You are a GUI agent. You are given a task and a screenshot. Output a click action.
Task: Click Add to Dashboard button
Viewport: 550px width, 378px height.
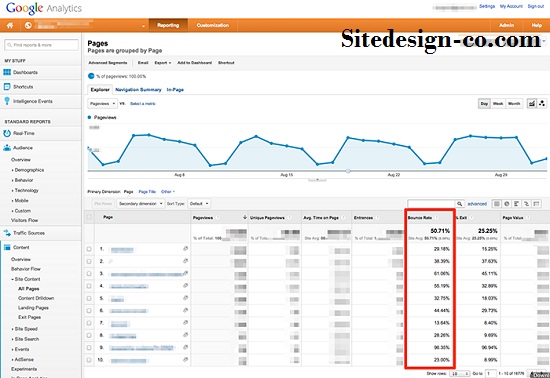point(194,63)
